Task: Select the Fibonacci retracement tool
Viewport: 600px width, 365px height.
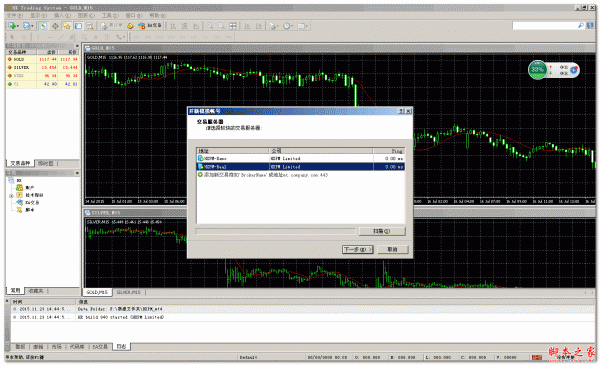Action: [x=84, y=37]
